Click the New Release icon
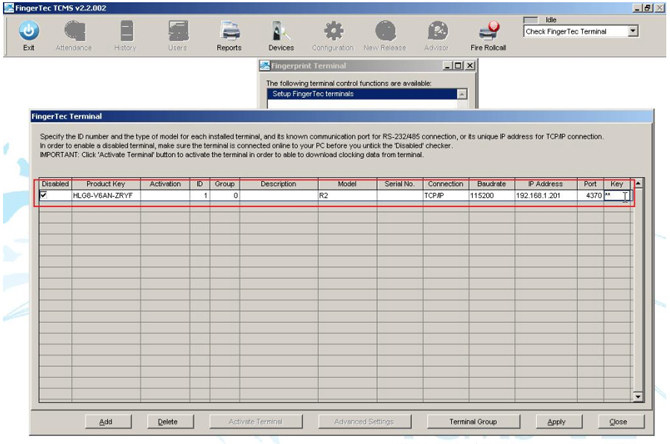The height and width of the screenshot is (444, 670). (x=385, y=31)
